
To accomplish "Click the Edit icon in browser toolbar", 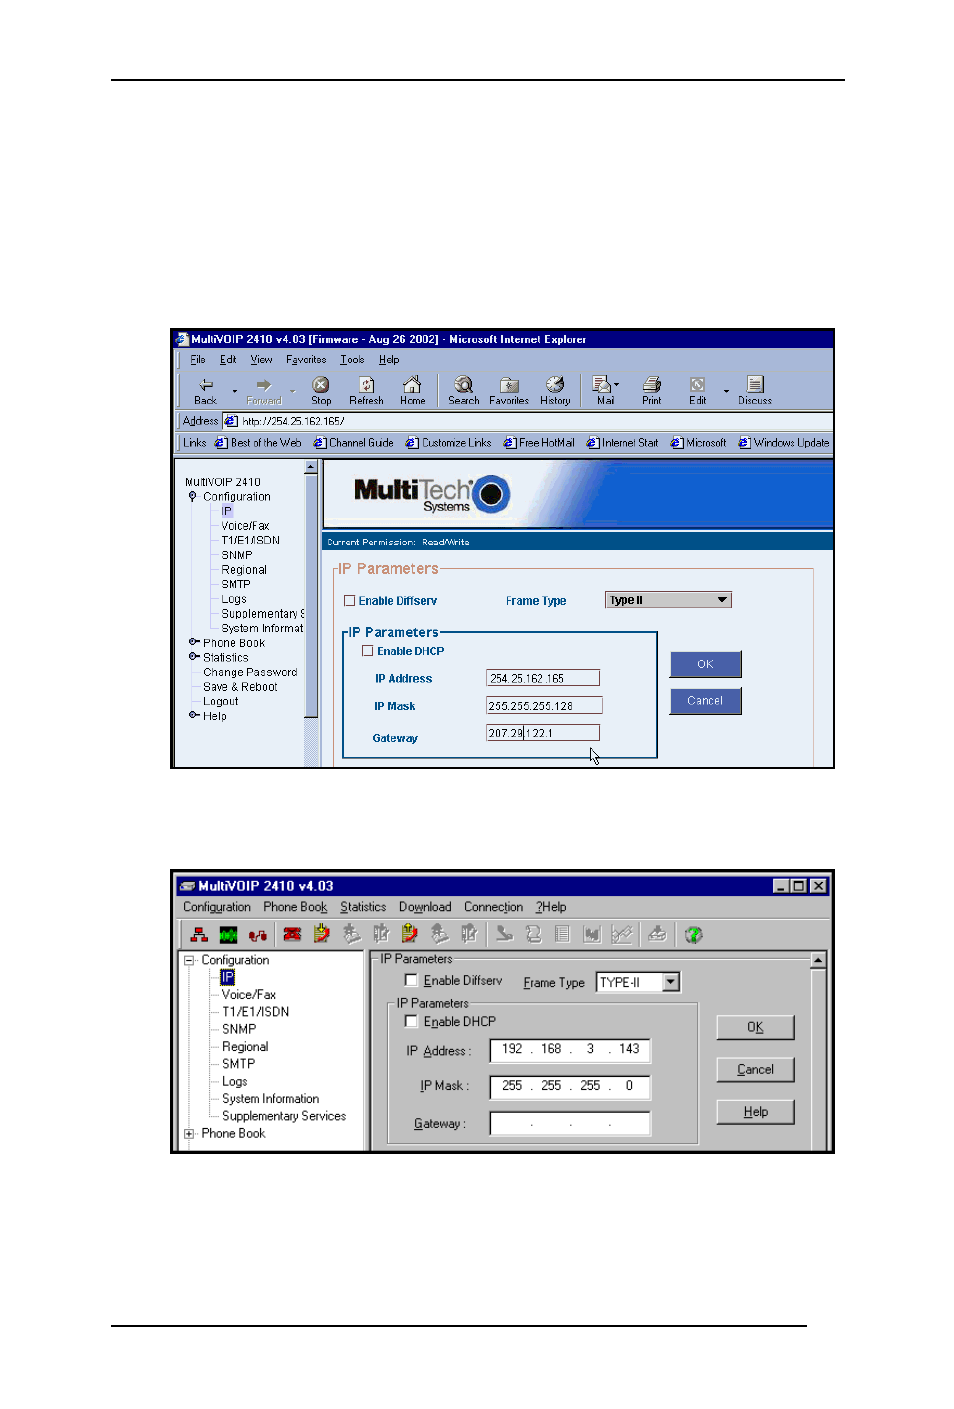I will click(697, 385).
